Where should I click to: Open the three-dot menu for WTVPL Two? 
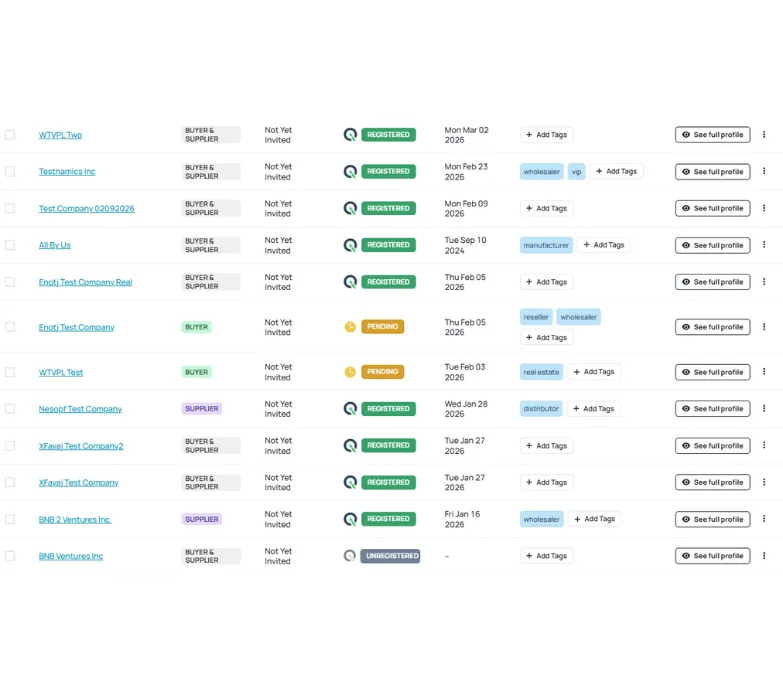click(x=764, y=135)
